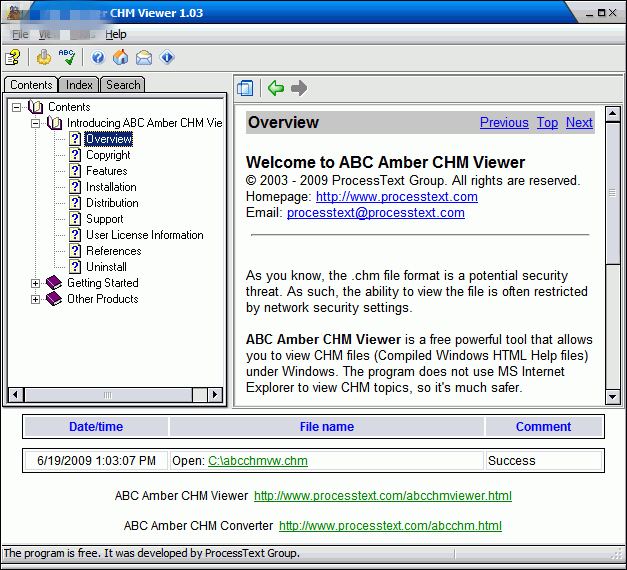Collapse the root Contents node

(16, 107)
